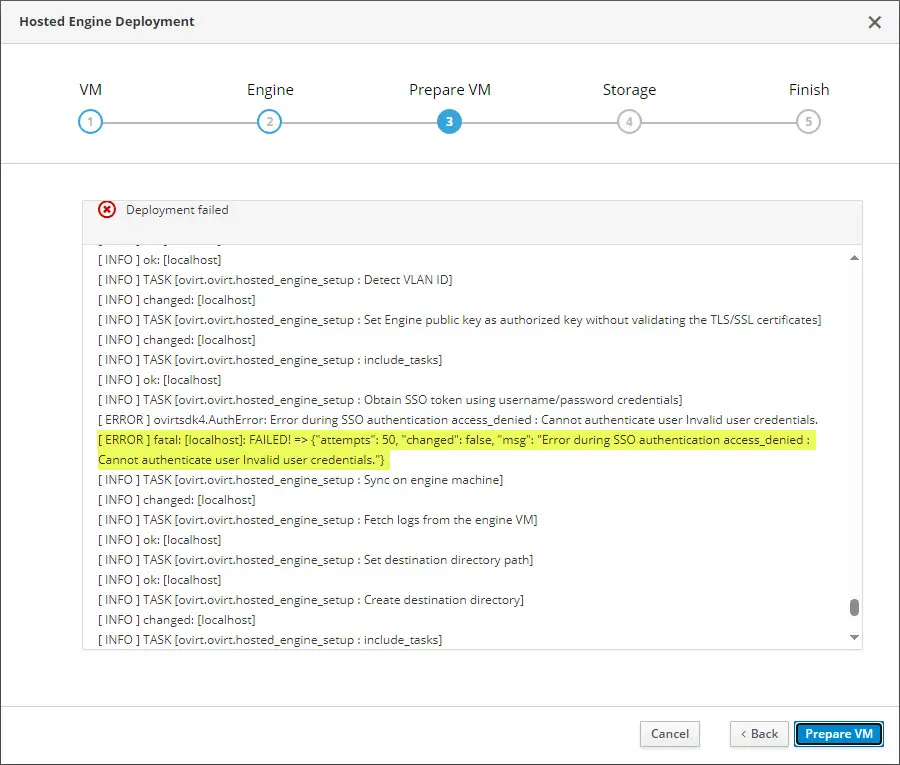The width and height of the screenshot is (900, 765).
Task: Click the red Deployment failed error icon
Action: click(x=107, y=210)
